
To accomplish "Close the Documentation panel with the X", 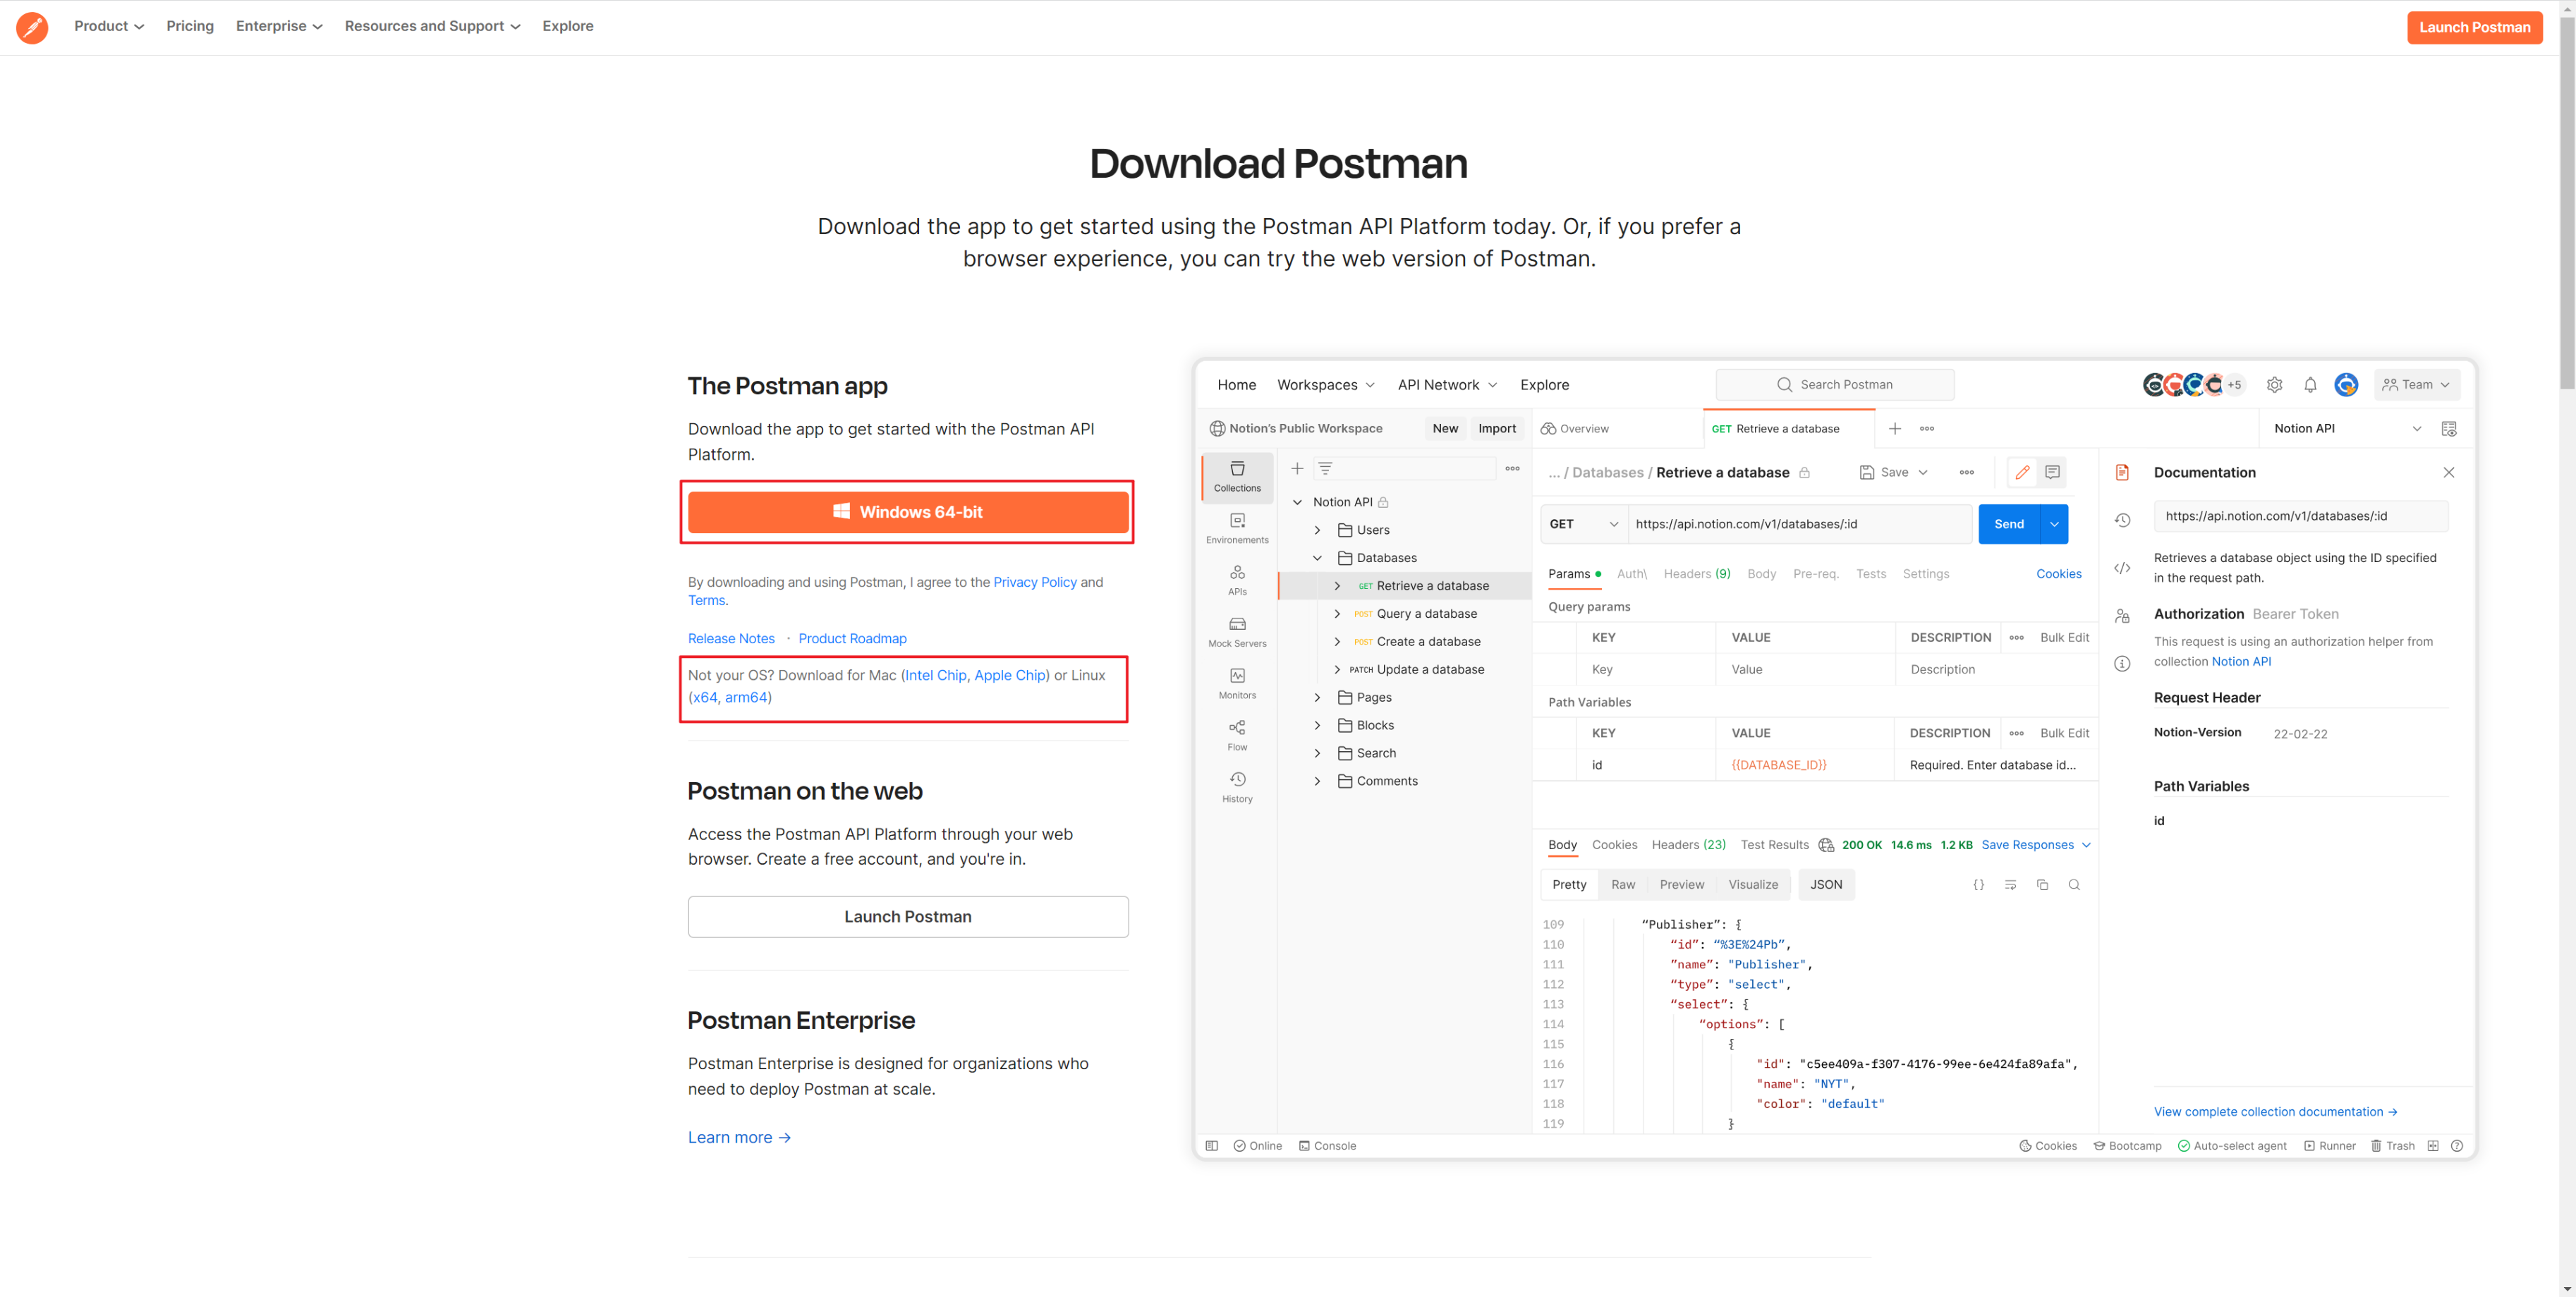I will pos(2448,472).
